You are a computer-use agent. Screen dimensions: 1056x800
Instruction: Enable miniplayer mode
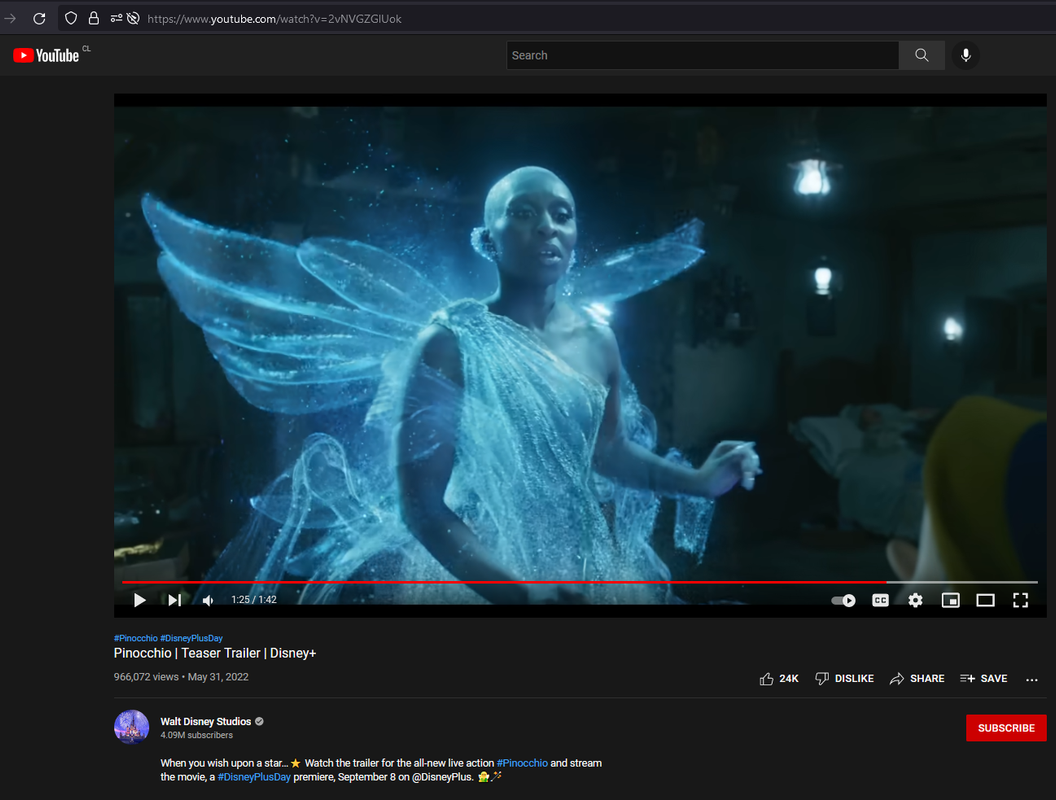[x=950, y=600]
